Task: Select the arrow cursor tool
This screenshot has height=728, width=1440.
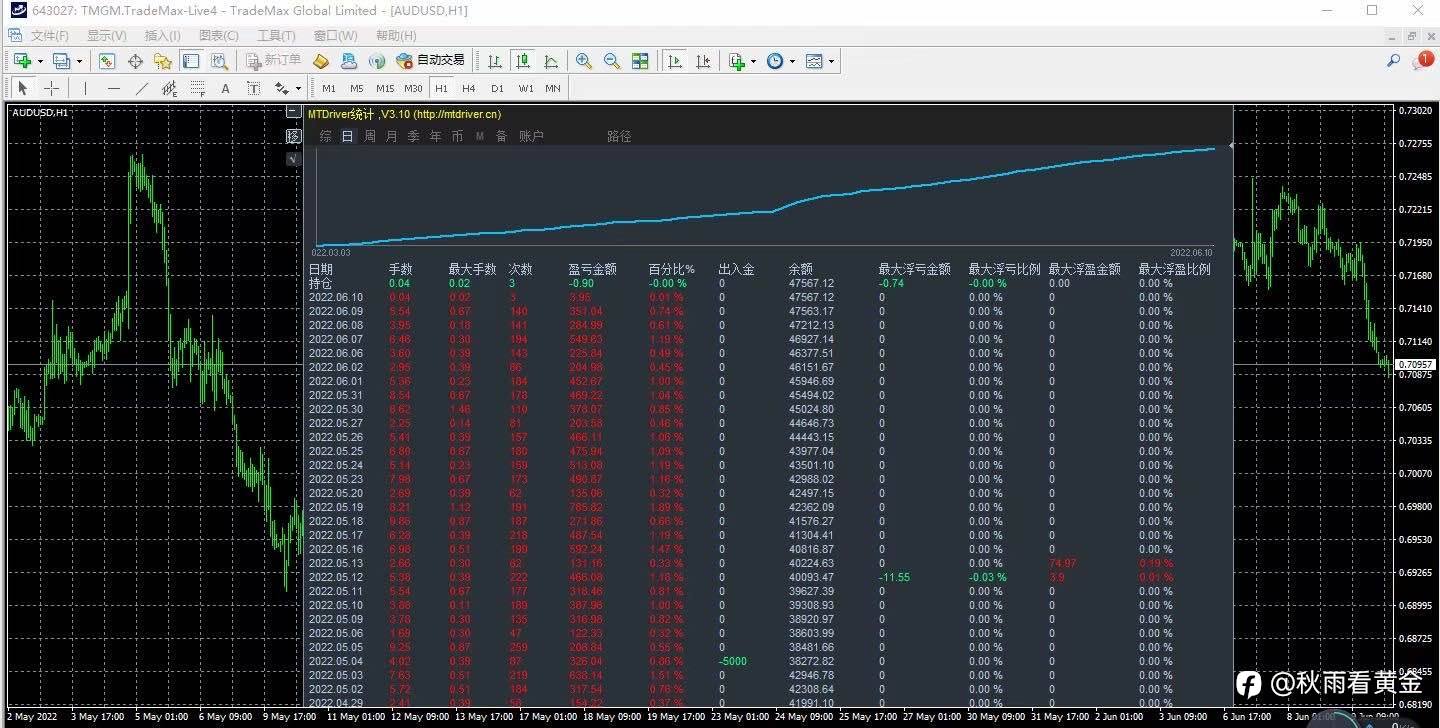Action: click(x=24, y=88)
